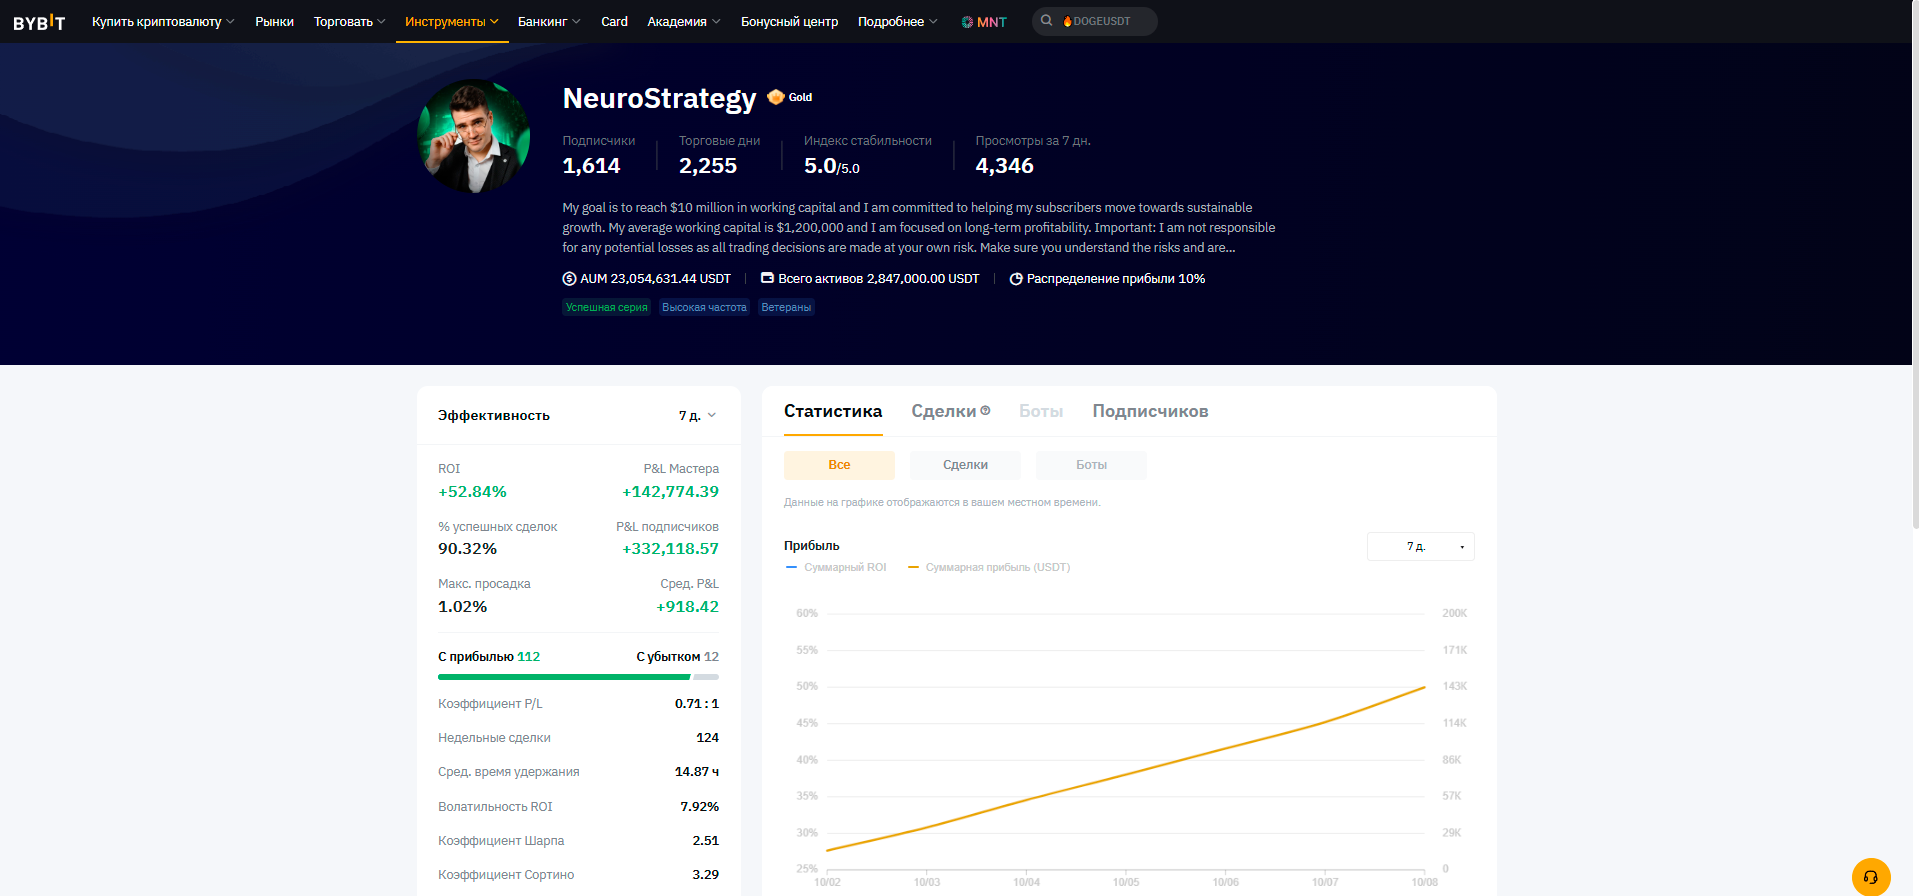Click the Bybit logo

(x=39, y=22)
